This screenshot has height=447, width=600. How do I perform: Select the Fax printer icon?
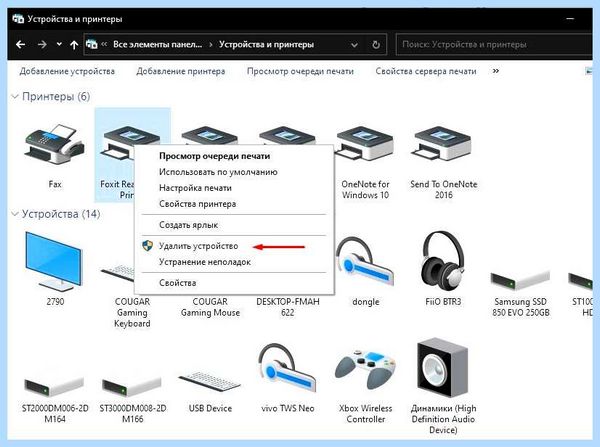pyautogui.click(x=55, y=145)
